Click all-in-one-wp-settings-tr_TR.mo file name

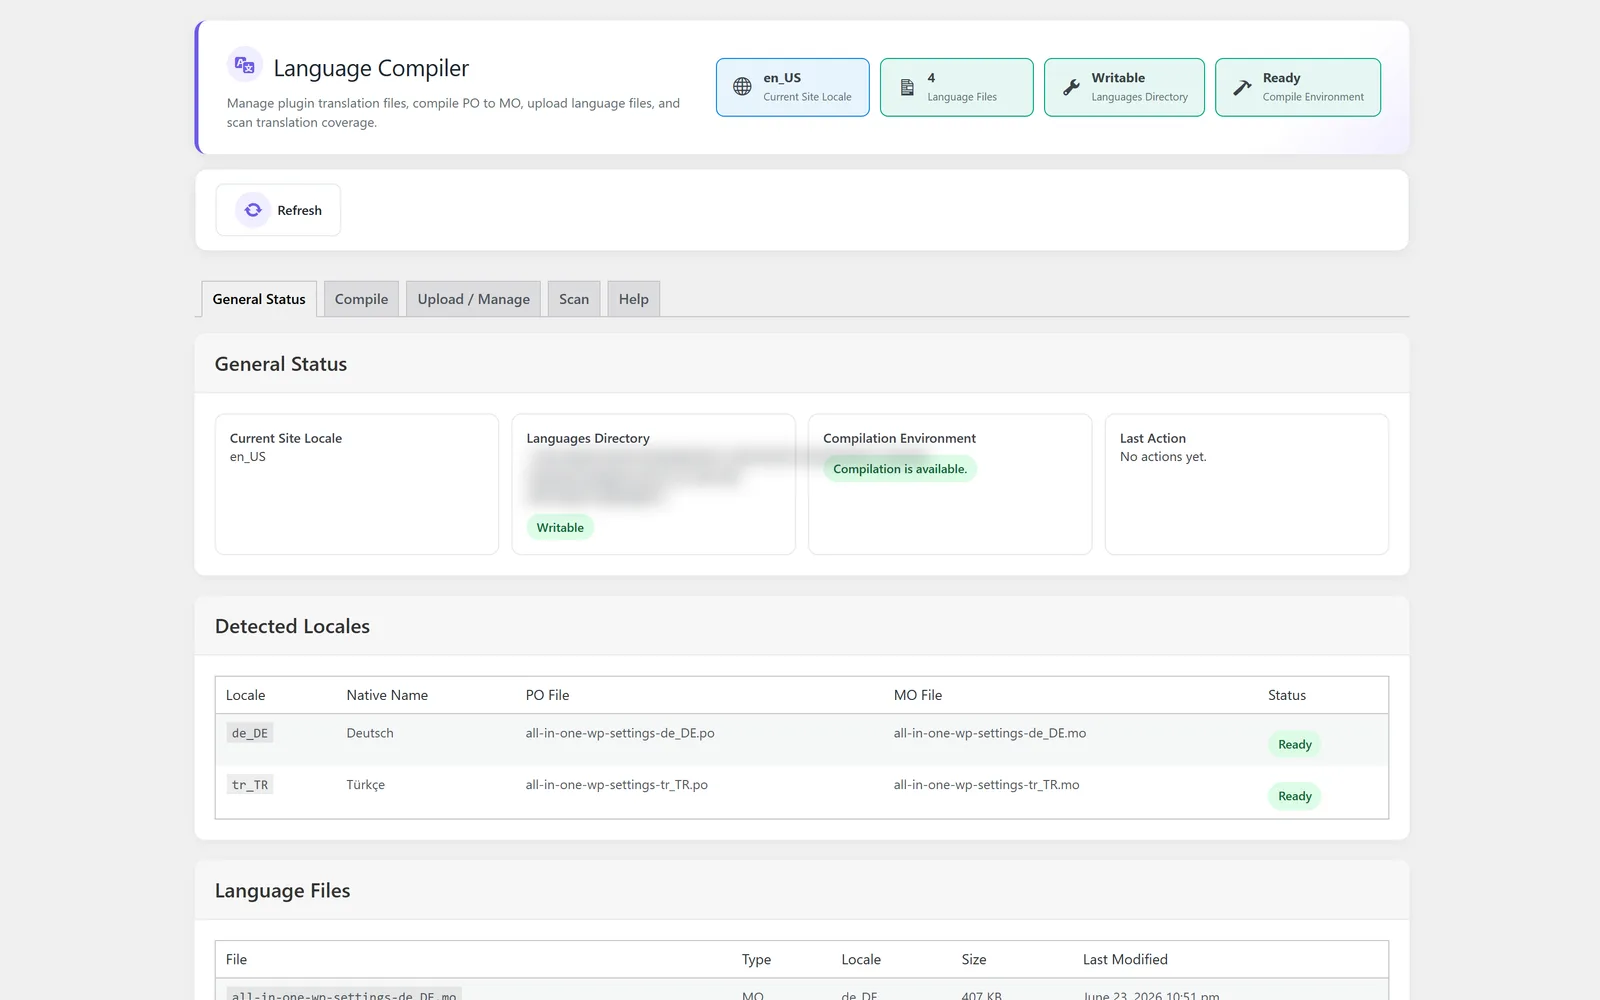(987, 785)
